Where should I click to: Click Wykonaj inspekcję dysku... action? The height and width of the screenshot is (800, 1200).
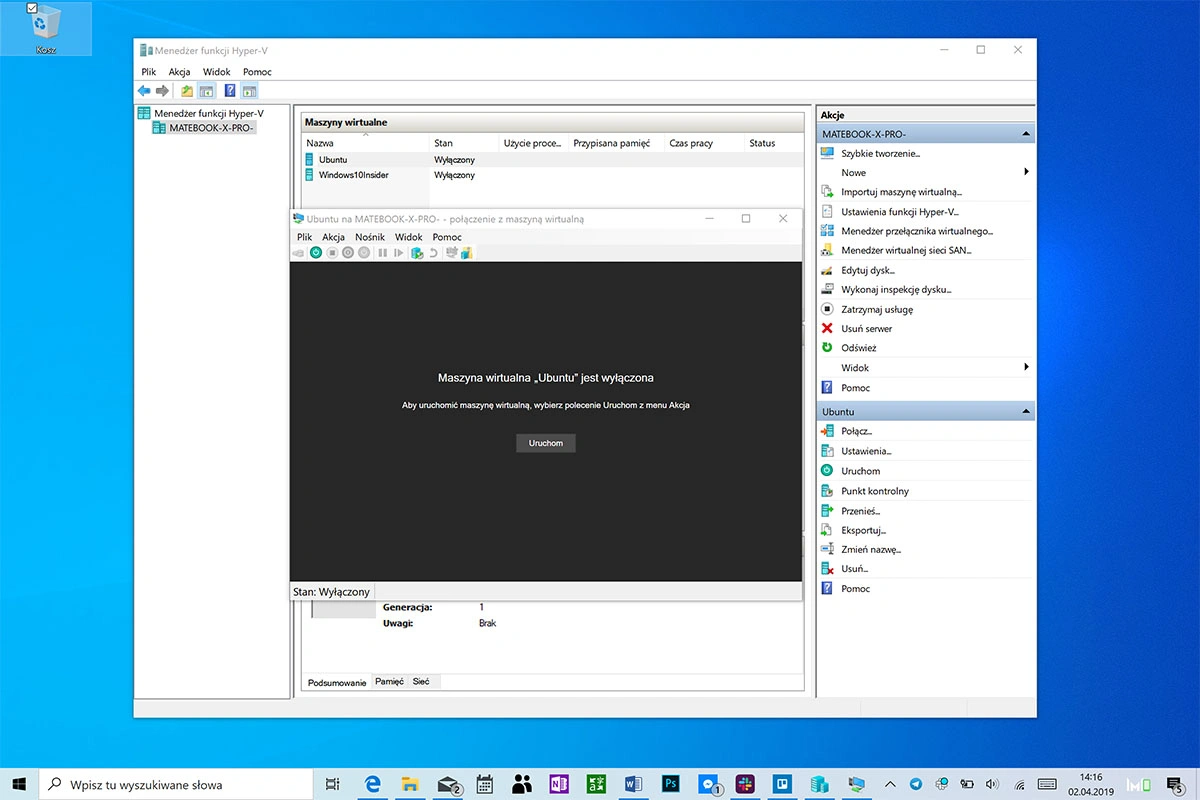(896, 290)
